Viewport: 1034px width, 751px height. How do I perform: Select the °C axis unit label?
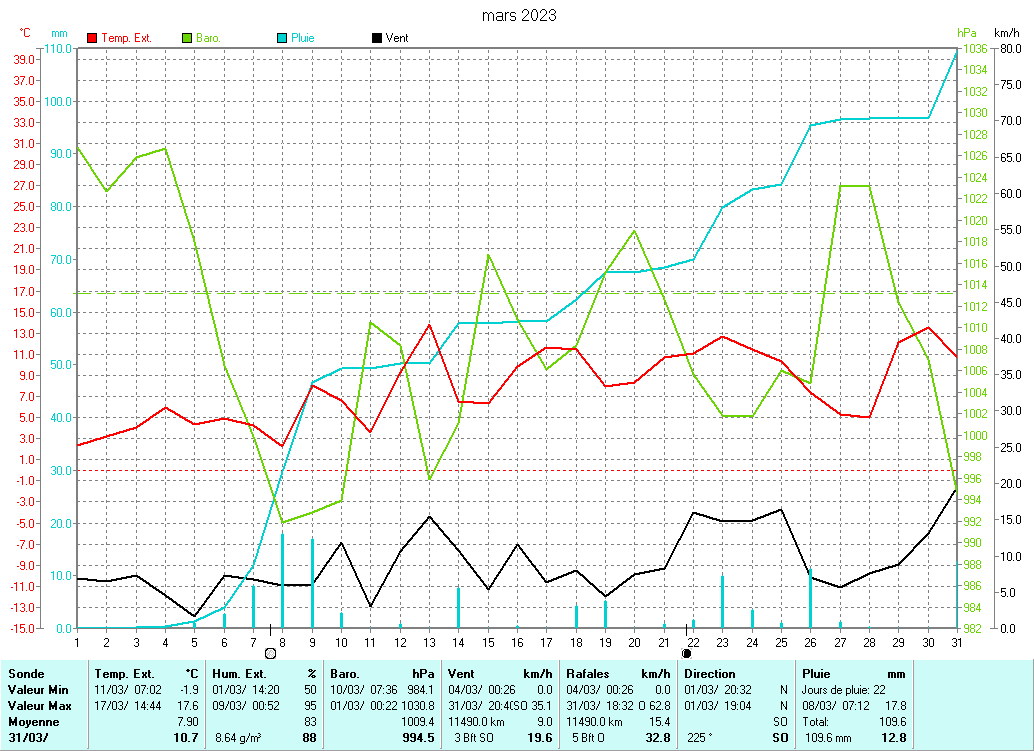click(25, 33)
